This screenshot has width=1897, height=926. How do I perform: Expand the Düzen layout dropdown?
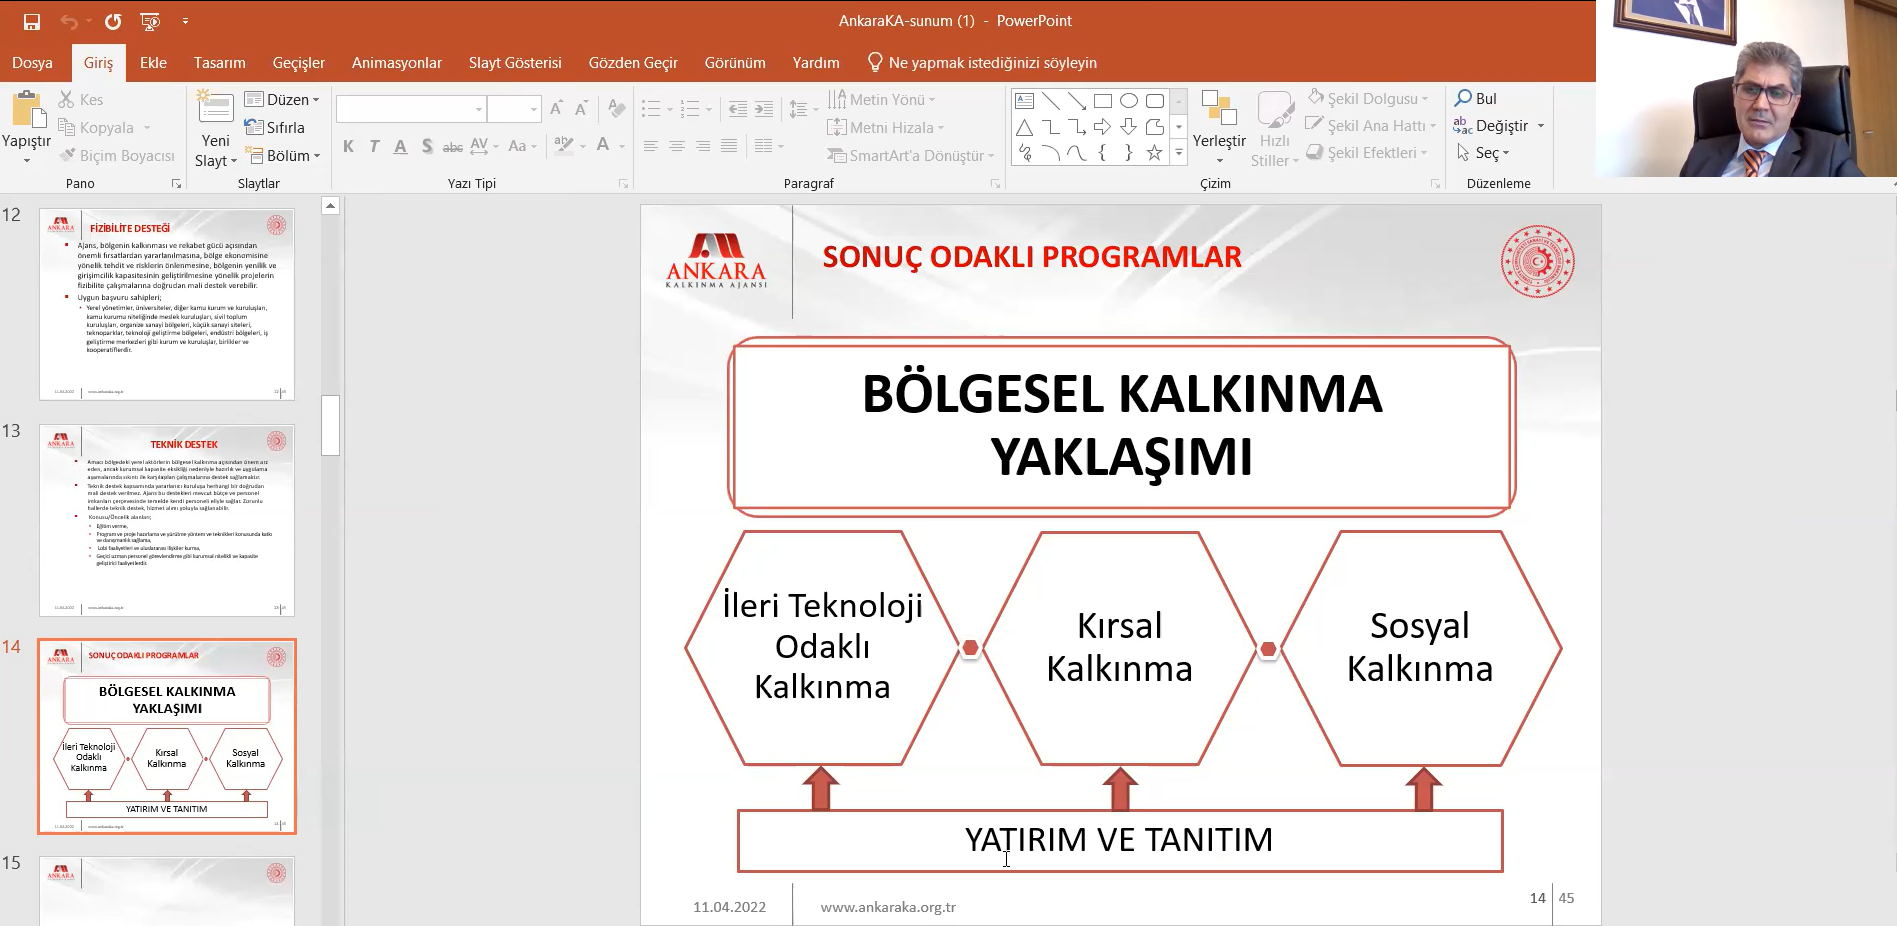point(282,99)
